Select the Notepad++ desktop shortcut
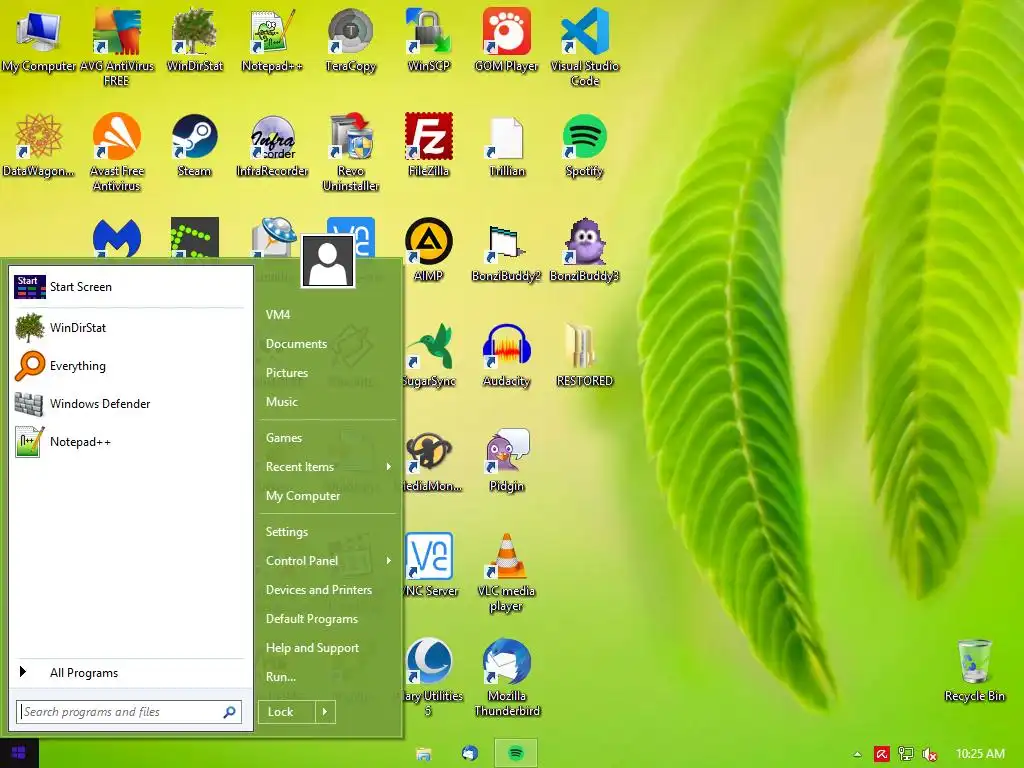The height and width of the screenshot is (768, 1024). tap(272, 40)
